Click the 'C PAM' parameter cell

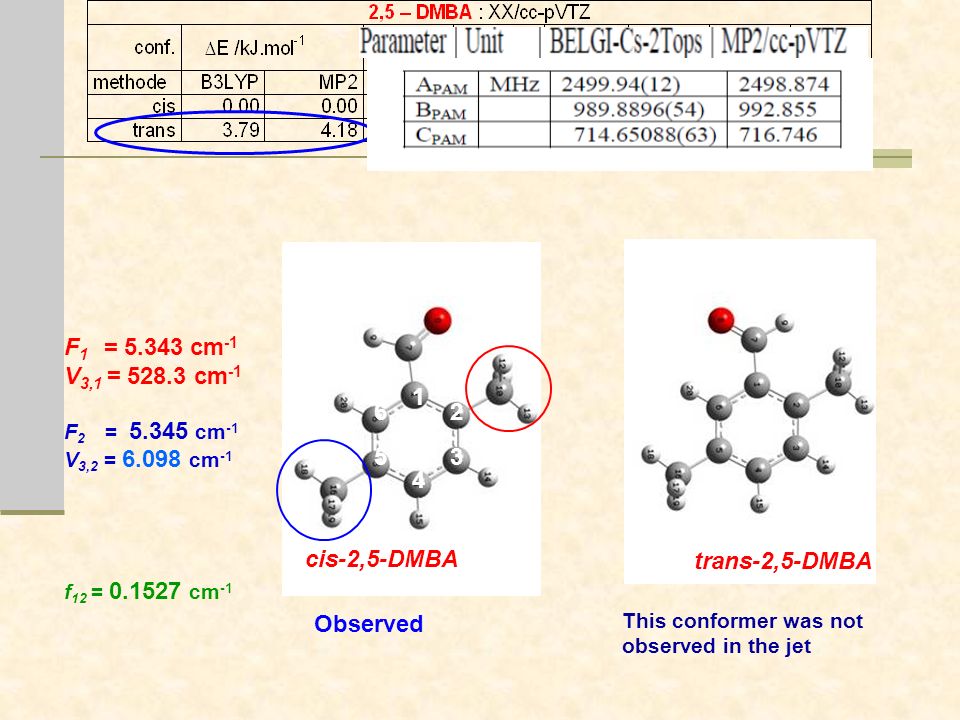(441, 135)
